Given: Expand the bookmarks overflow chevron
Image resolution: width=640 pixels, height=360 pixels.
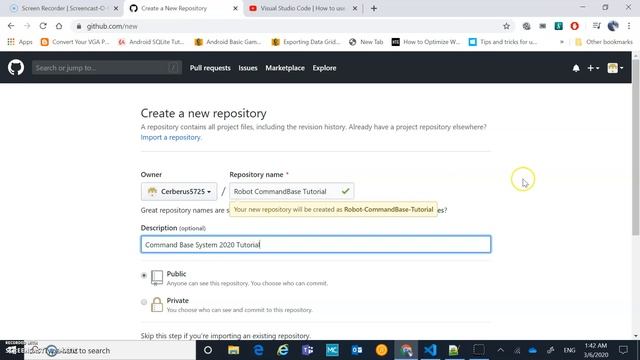Looking at the screenshot, I should click(562, 42).
